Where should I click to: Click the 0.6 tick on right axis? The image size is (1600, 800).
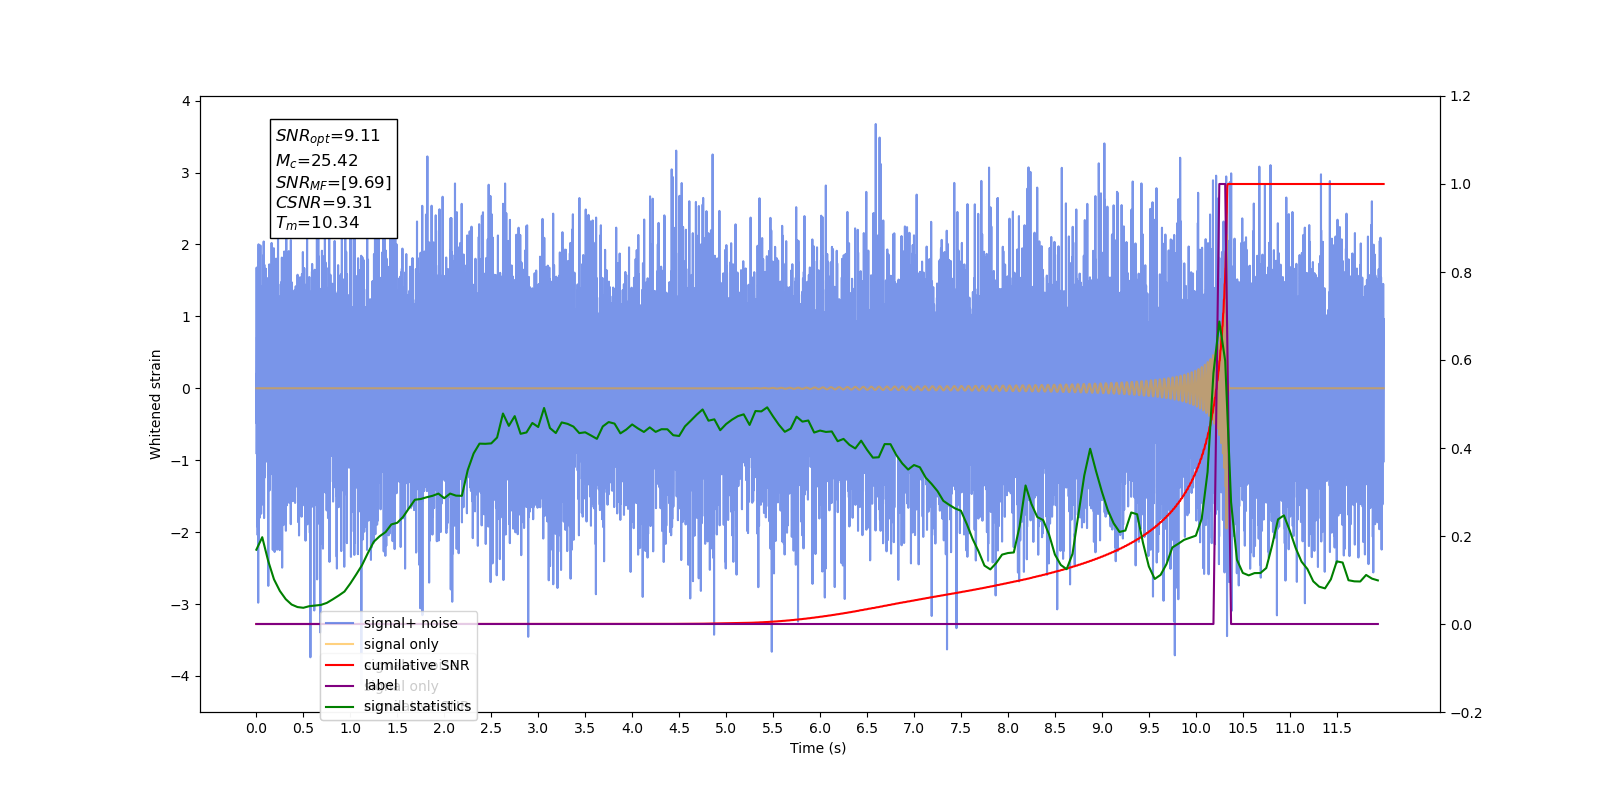pos(1461,361)
